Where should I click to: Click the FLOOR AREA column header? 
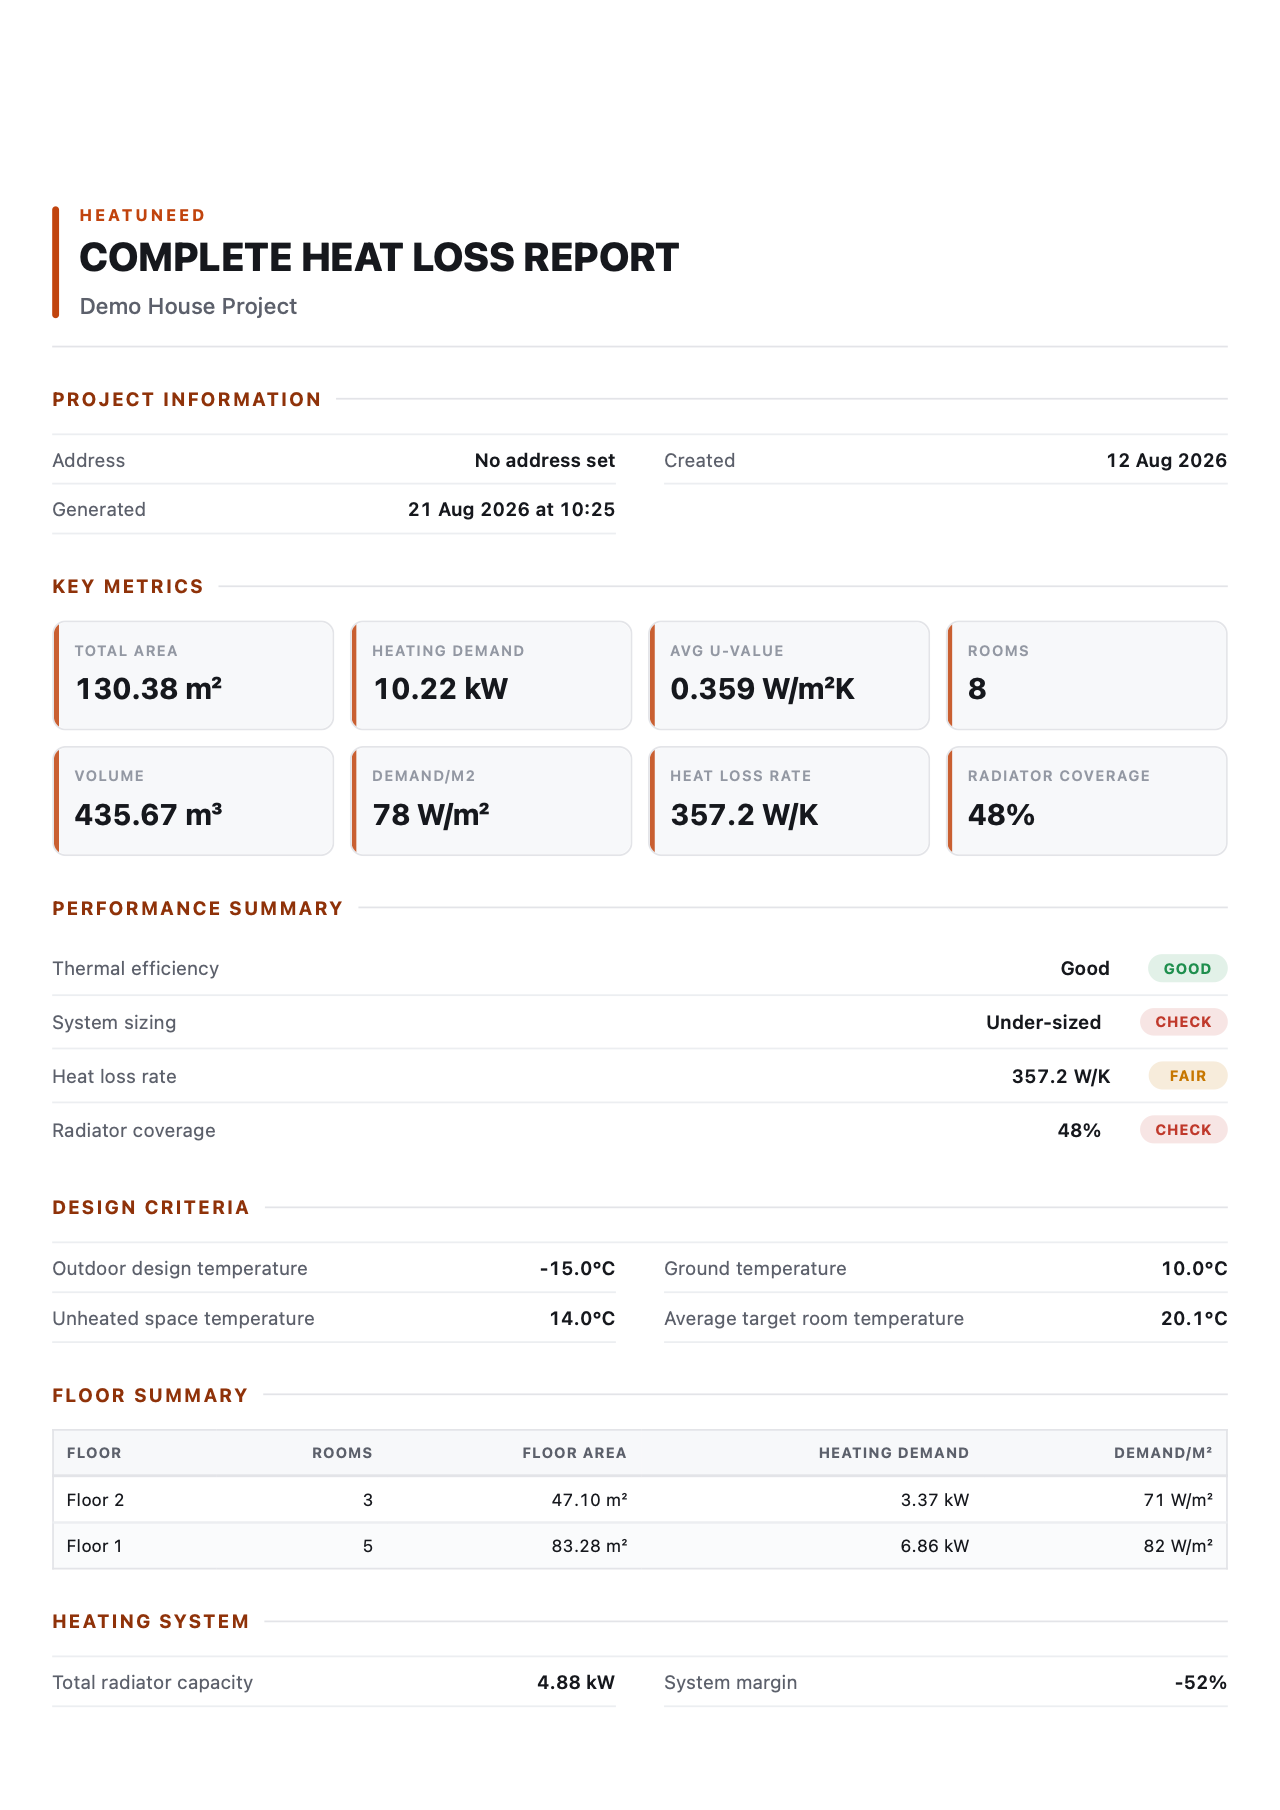(x=574, y=1453)
